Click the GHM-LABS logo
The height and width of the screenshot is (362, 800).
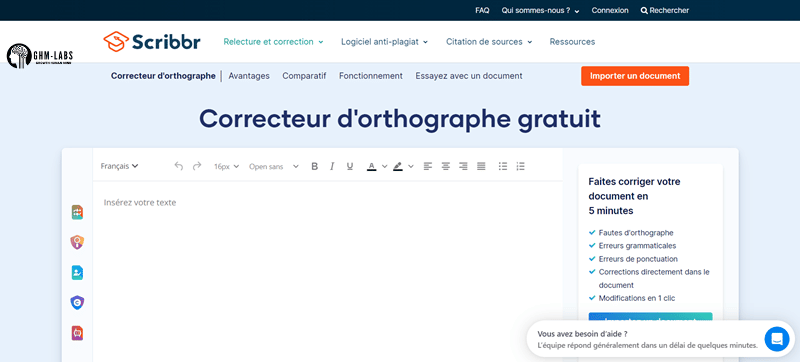[40, 56]
